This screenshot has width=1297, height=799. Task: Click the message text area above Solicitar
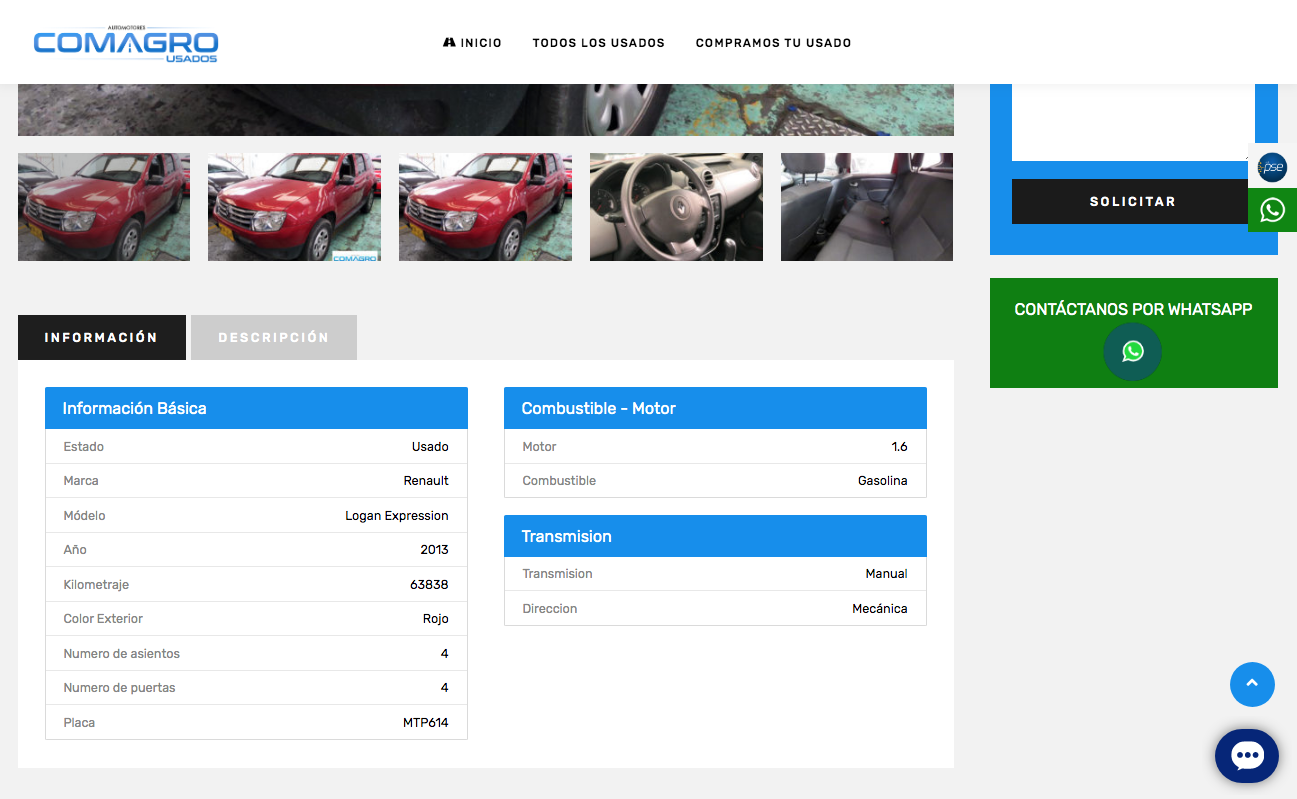[1132, 122]
